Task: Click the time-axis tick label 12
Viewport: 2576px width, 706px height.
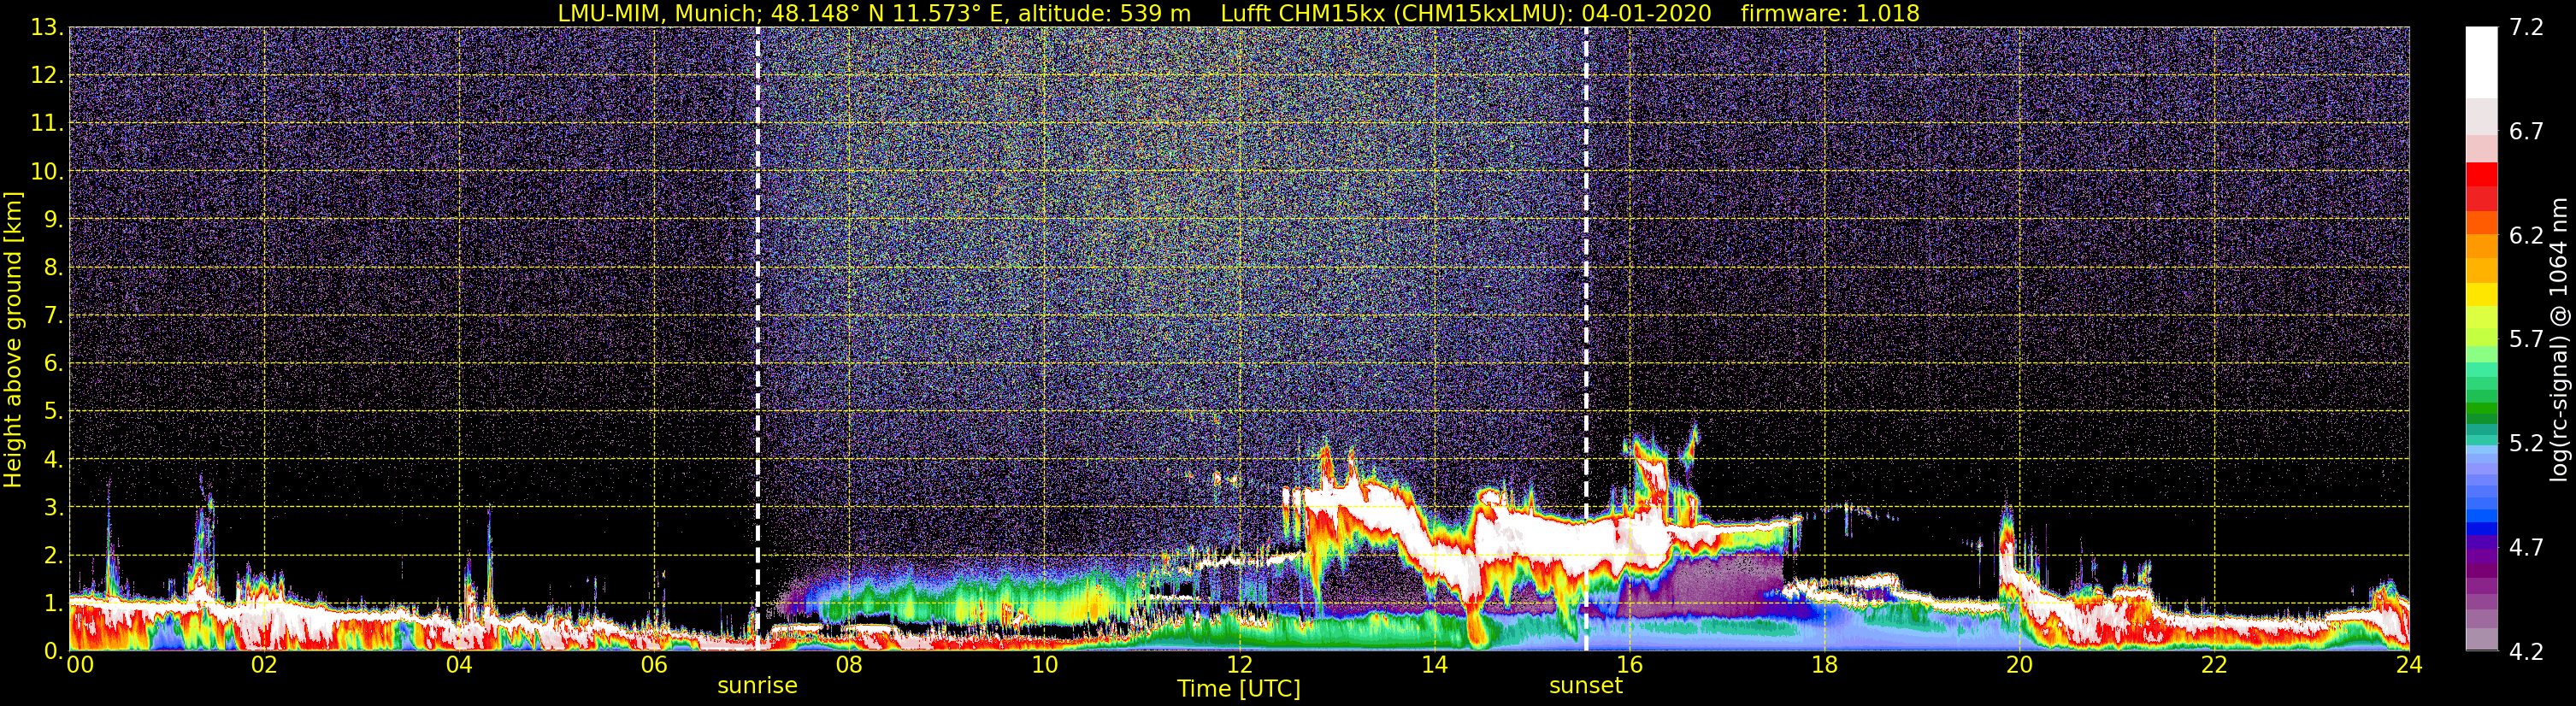Action: (x=1239, y=666)
